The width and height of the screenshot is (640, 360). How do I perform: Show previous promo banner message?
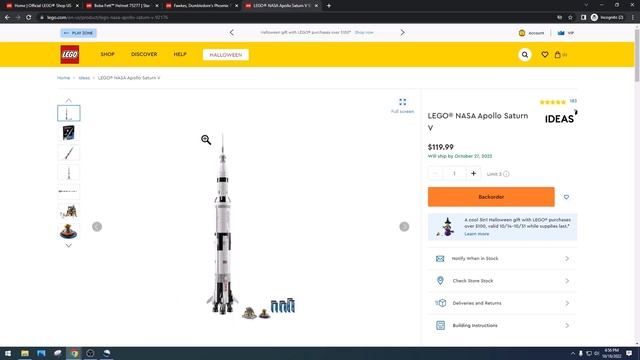pyautogui.click(x=231, y=32)
